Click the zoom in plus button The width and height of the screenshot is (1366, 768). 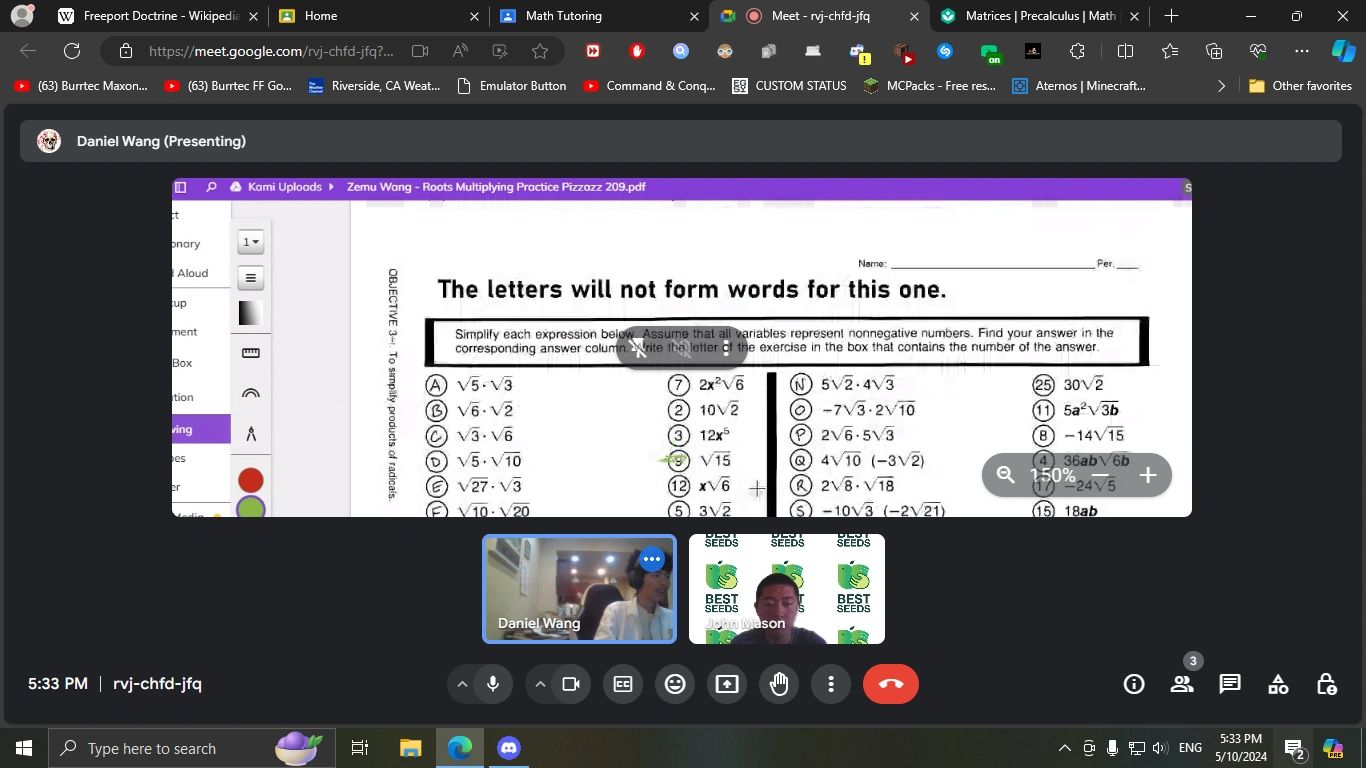(x=1147, y=476)
